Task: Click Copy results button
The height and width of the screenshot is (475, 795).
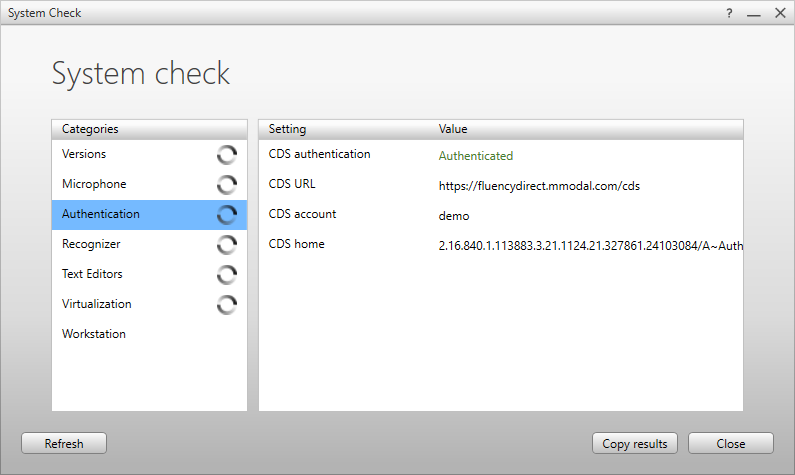Action: click(635, 443)
